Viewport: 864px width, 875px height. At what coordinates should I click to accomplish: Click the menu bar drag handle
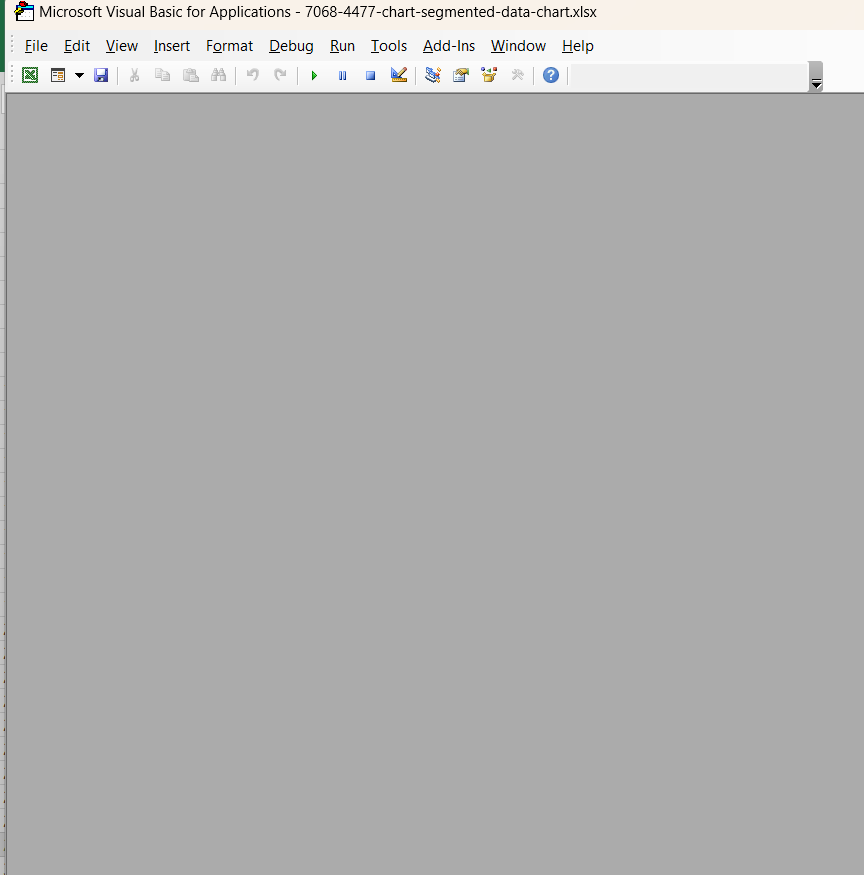point(12,45)
